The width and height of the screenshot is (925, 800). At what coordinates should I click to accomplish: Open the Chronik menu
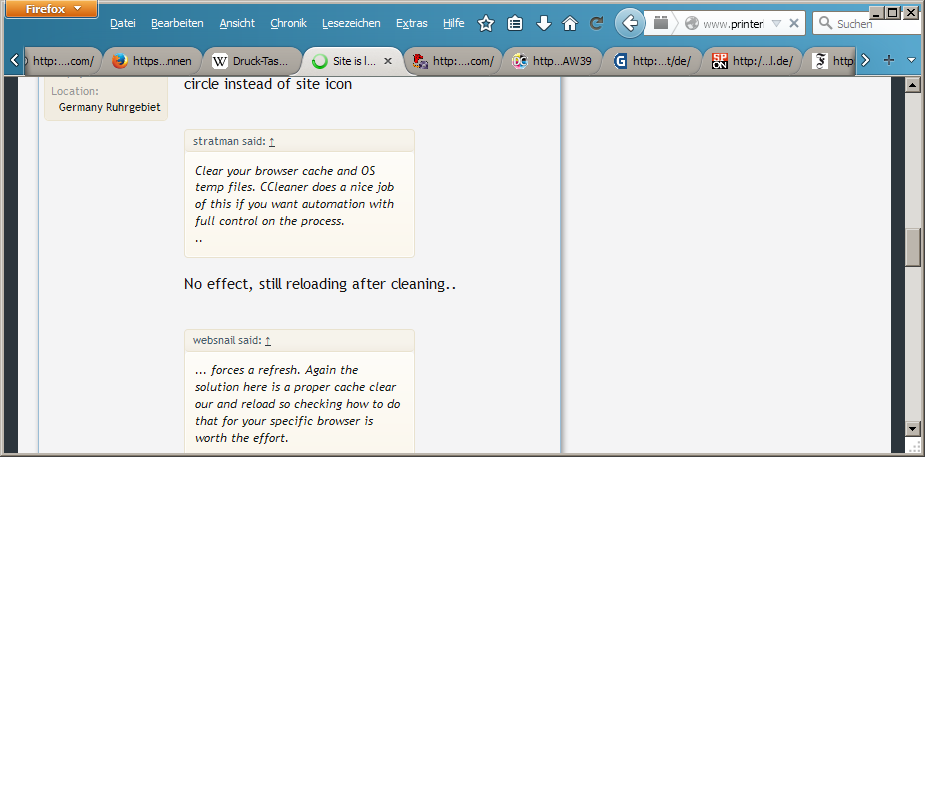[288, 23]
